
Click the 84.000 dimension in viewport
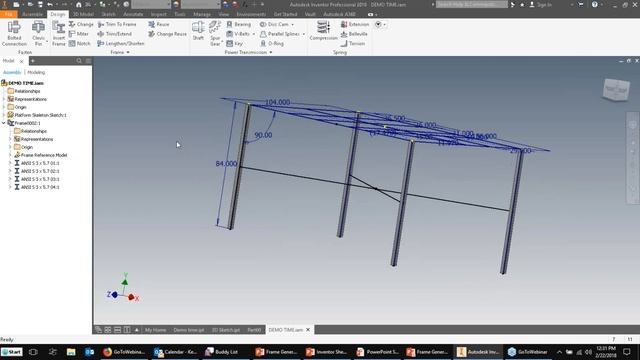pyautogui.click(x=226, y=164)
